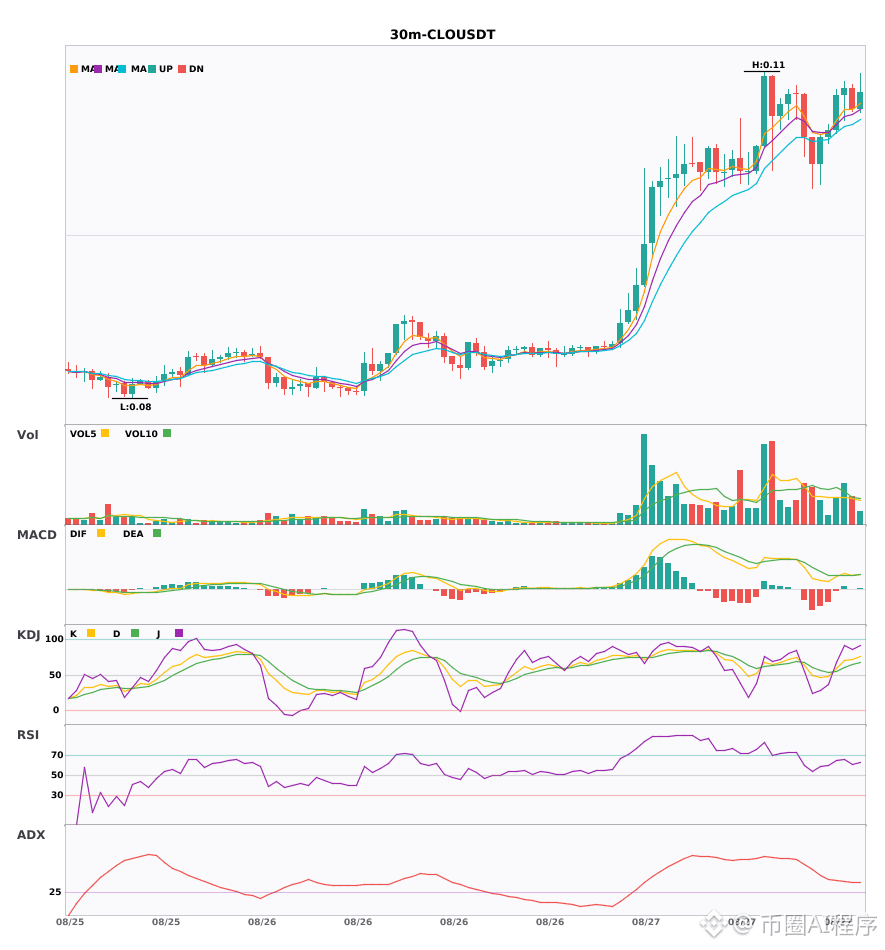Image resolution: width=885 pixels, height=950 pixels.
Task: Select the VOL5 legend text
Action: (x=83, y=434)
